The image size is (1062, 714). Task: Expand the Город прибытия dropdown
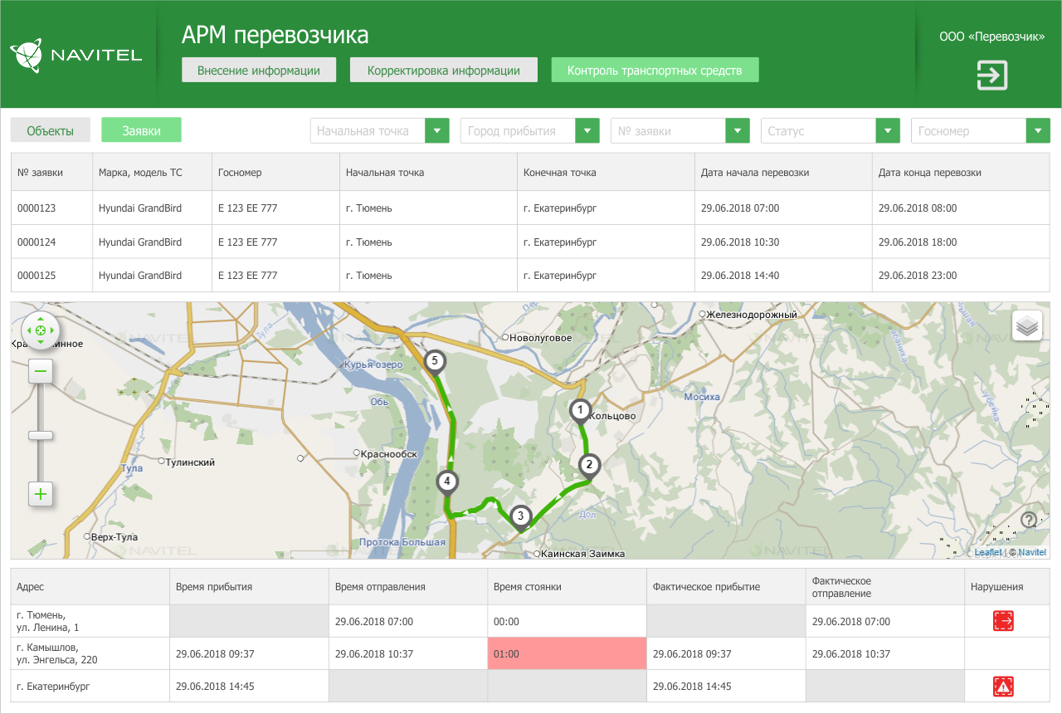(588, 130)
